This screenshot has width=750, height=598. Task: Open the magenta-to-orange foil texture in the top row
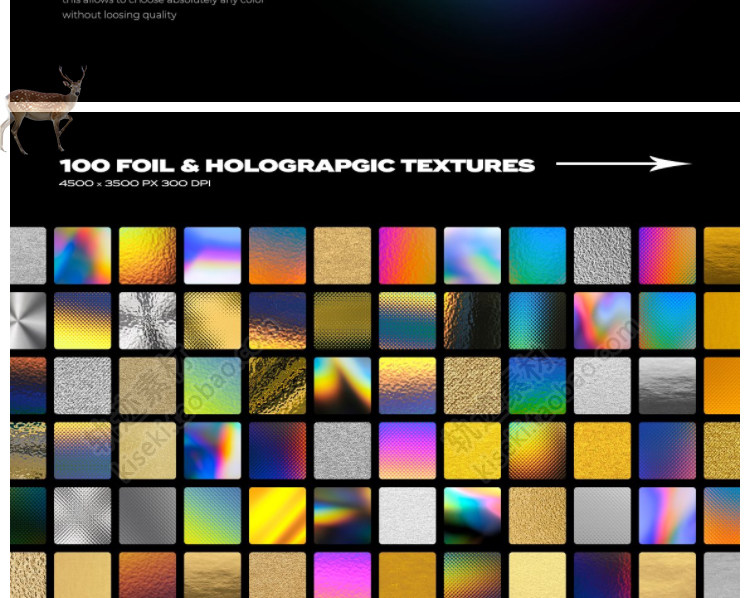(x=408, y=255)
